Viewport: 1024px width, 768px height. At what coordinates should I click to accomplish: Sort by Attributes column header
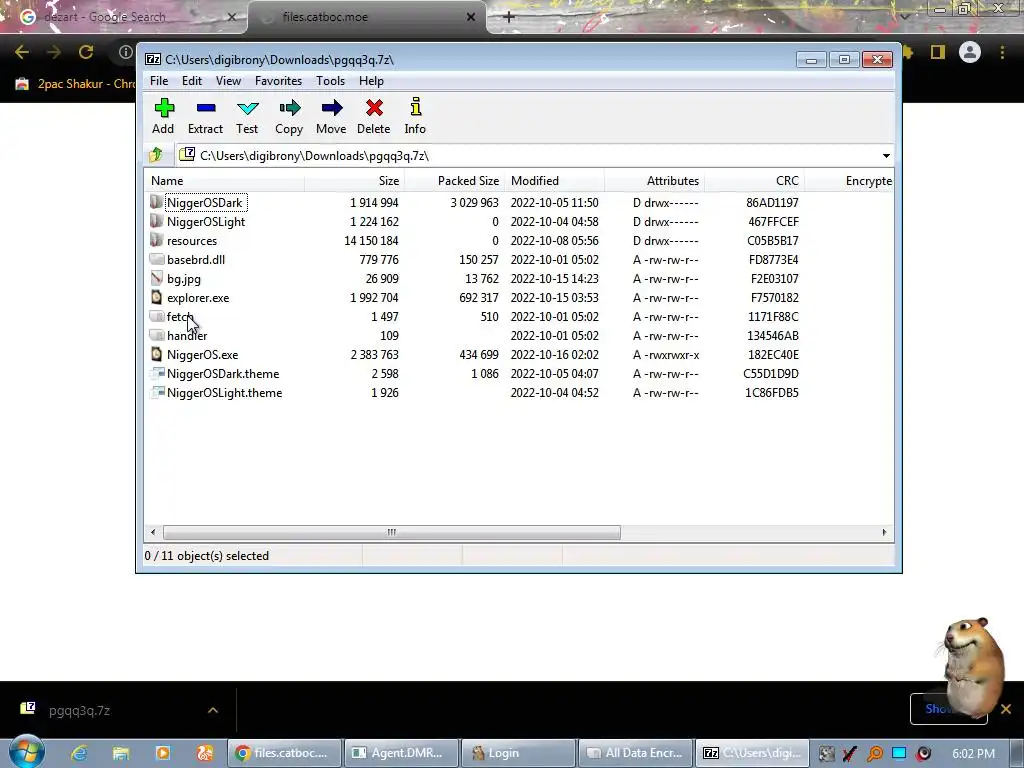pyautogui.click(x=654, y=181)
